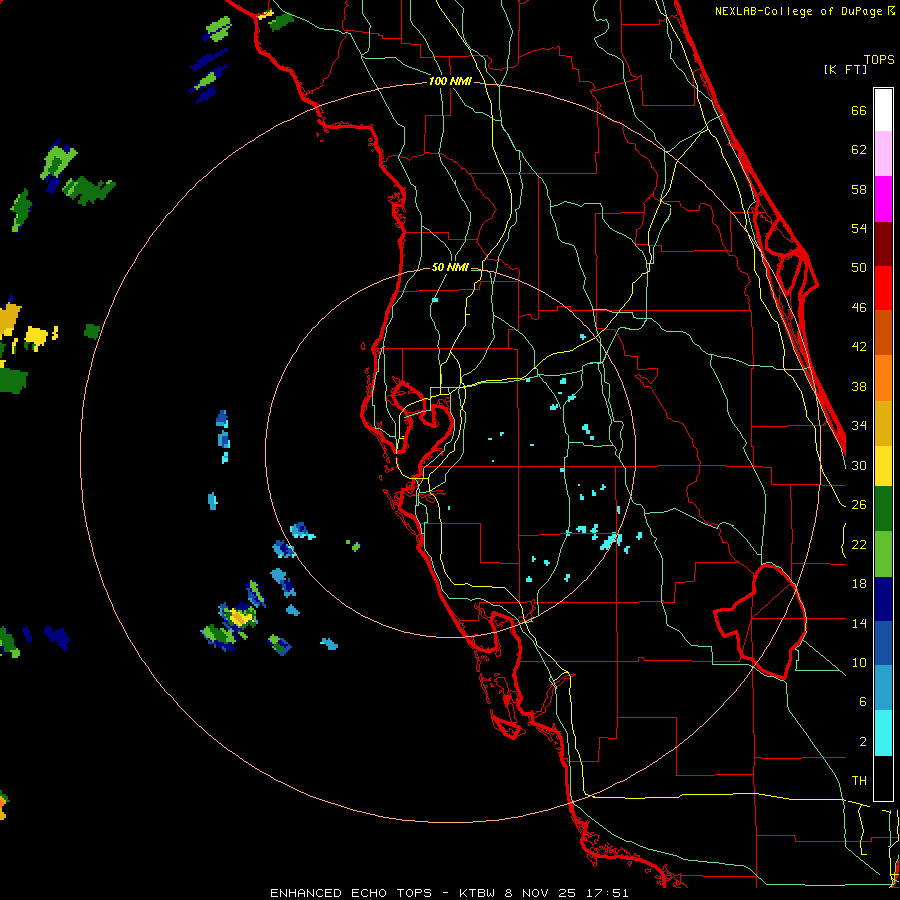Image resolution: width=900 pixels, height=900 pixels.
Task: Select the 6 scale label
Action: click(x=862, y=702)
